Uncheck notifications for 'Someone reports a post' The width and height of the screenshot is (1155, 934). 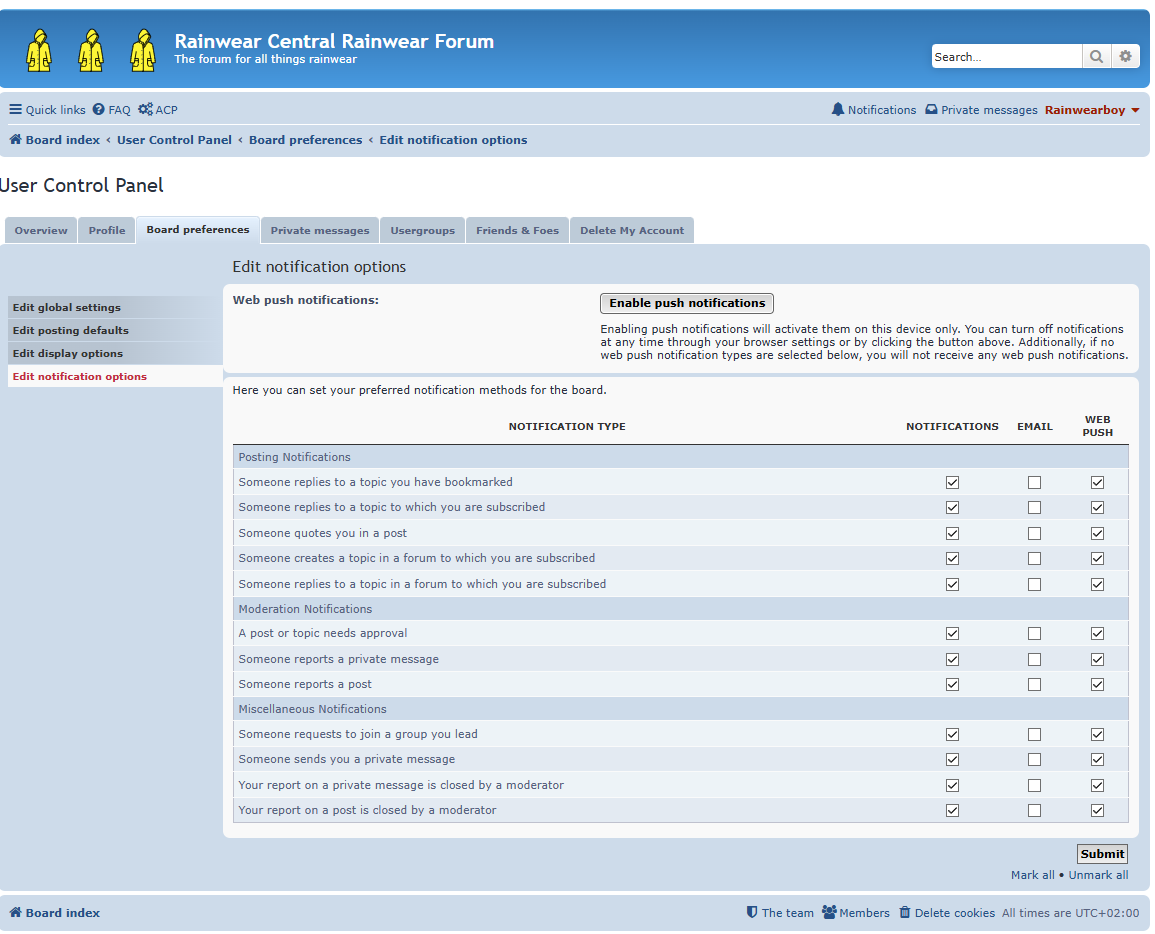click(x=952, y=684)
